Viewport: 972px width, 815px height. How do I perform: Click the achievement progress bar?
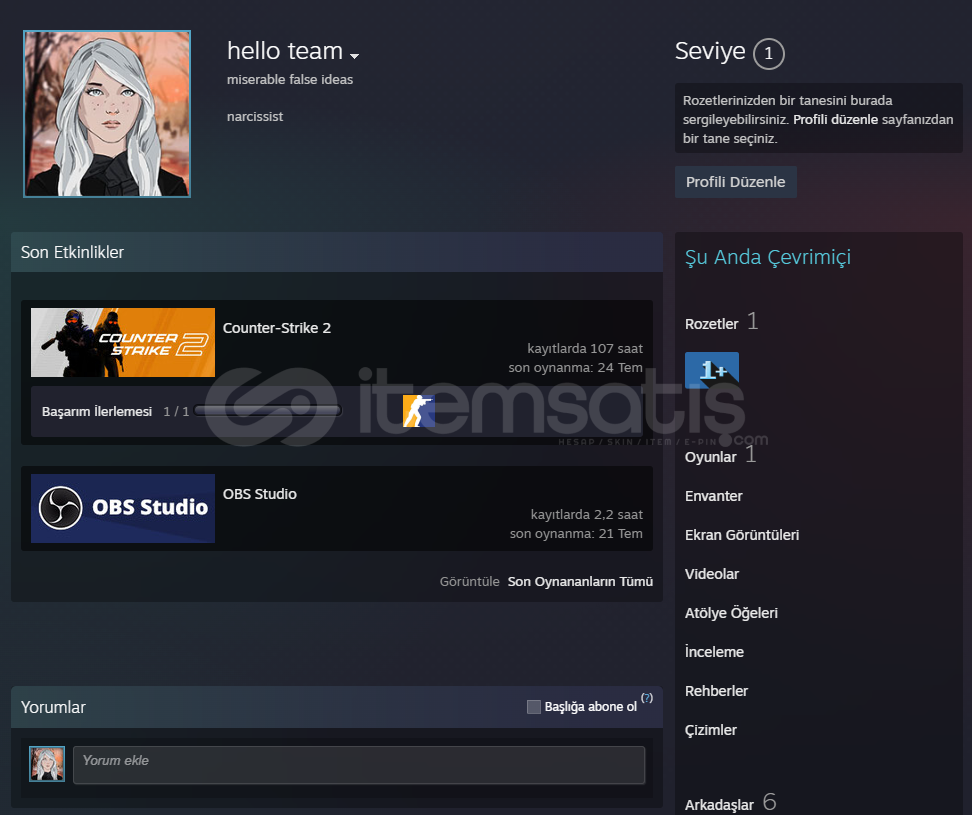268,411
